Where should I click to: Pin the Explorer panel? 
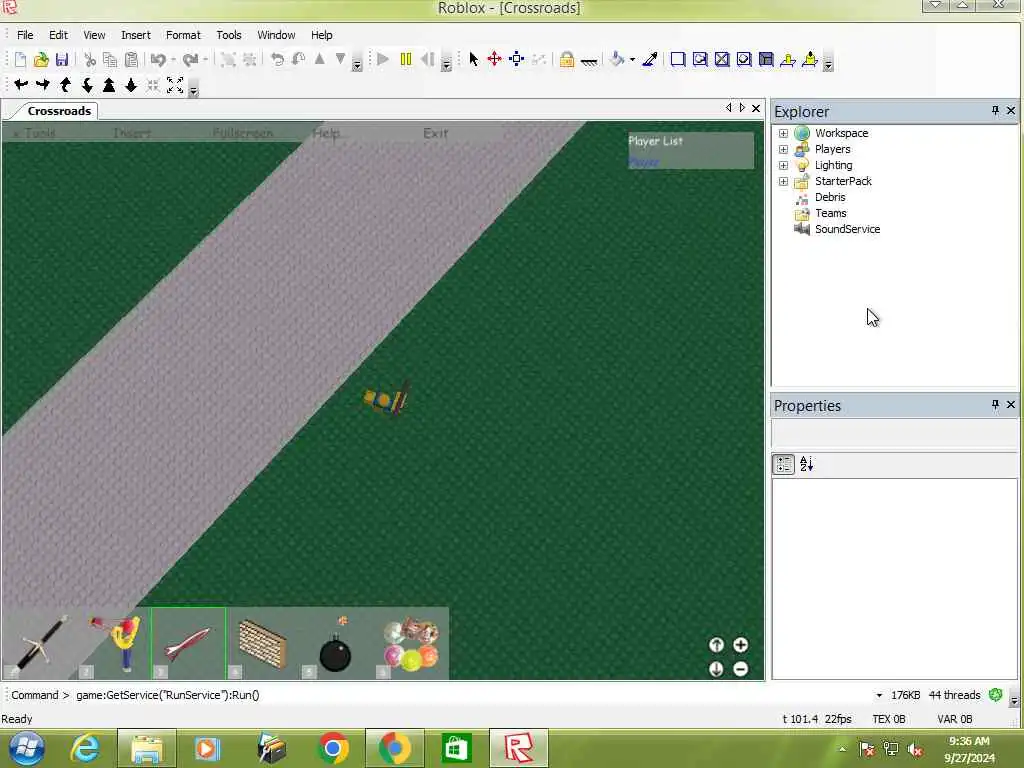point(995,111)
